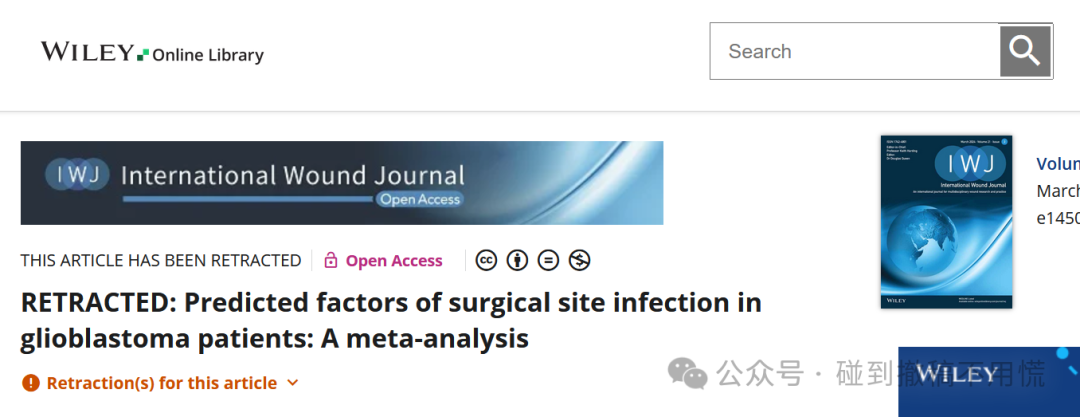The height and width of the screenshot is (417, 1080).
Task: Click the non-commercial crossed-dollar license icon
Action: 579,261
